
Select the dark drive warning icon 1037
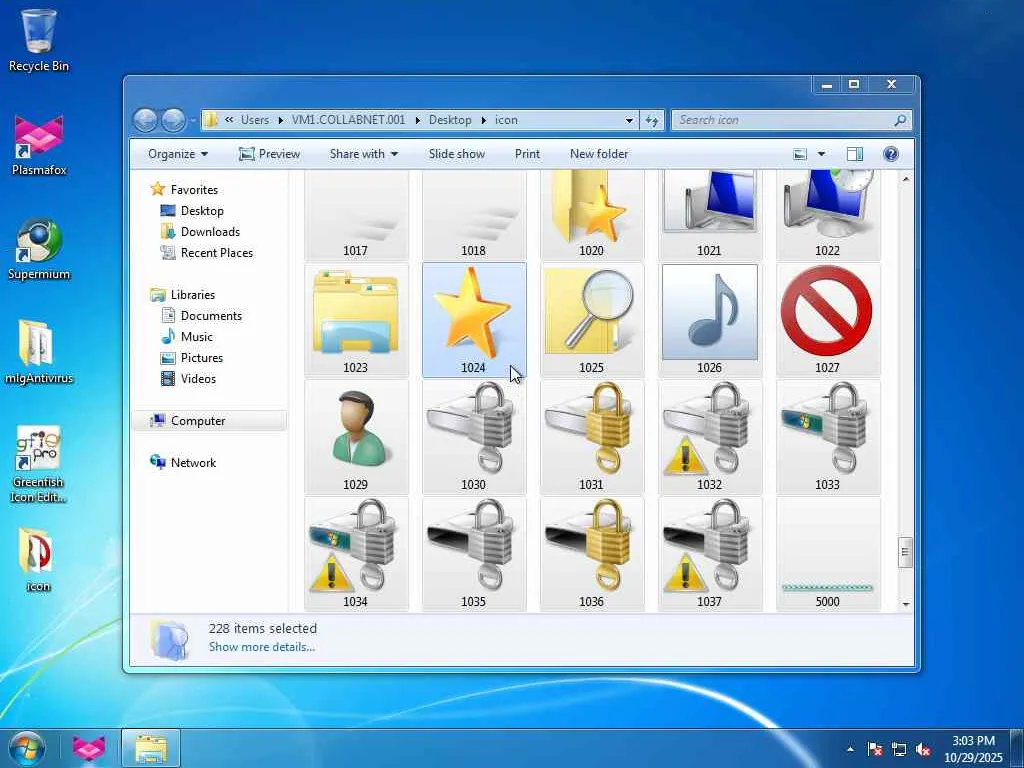tap(710, 554)
